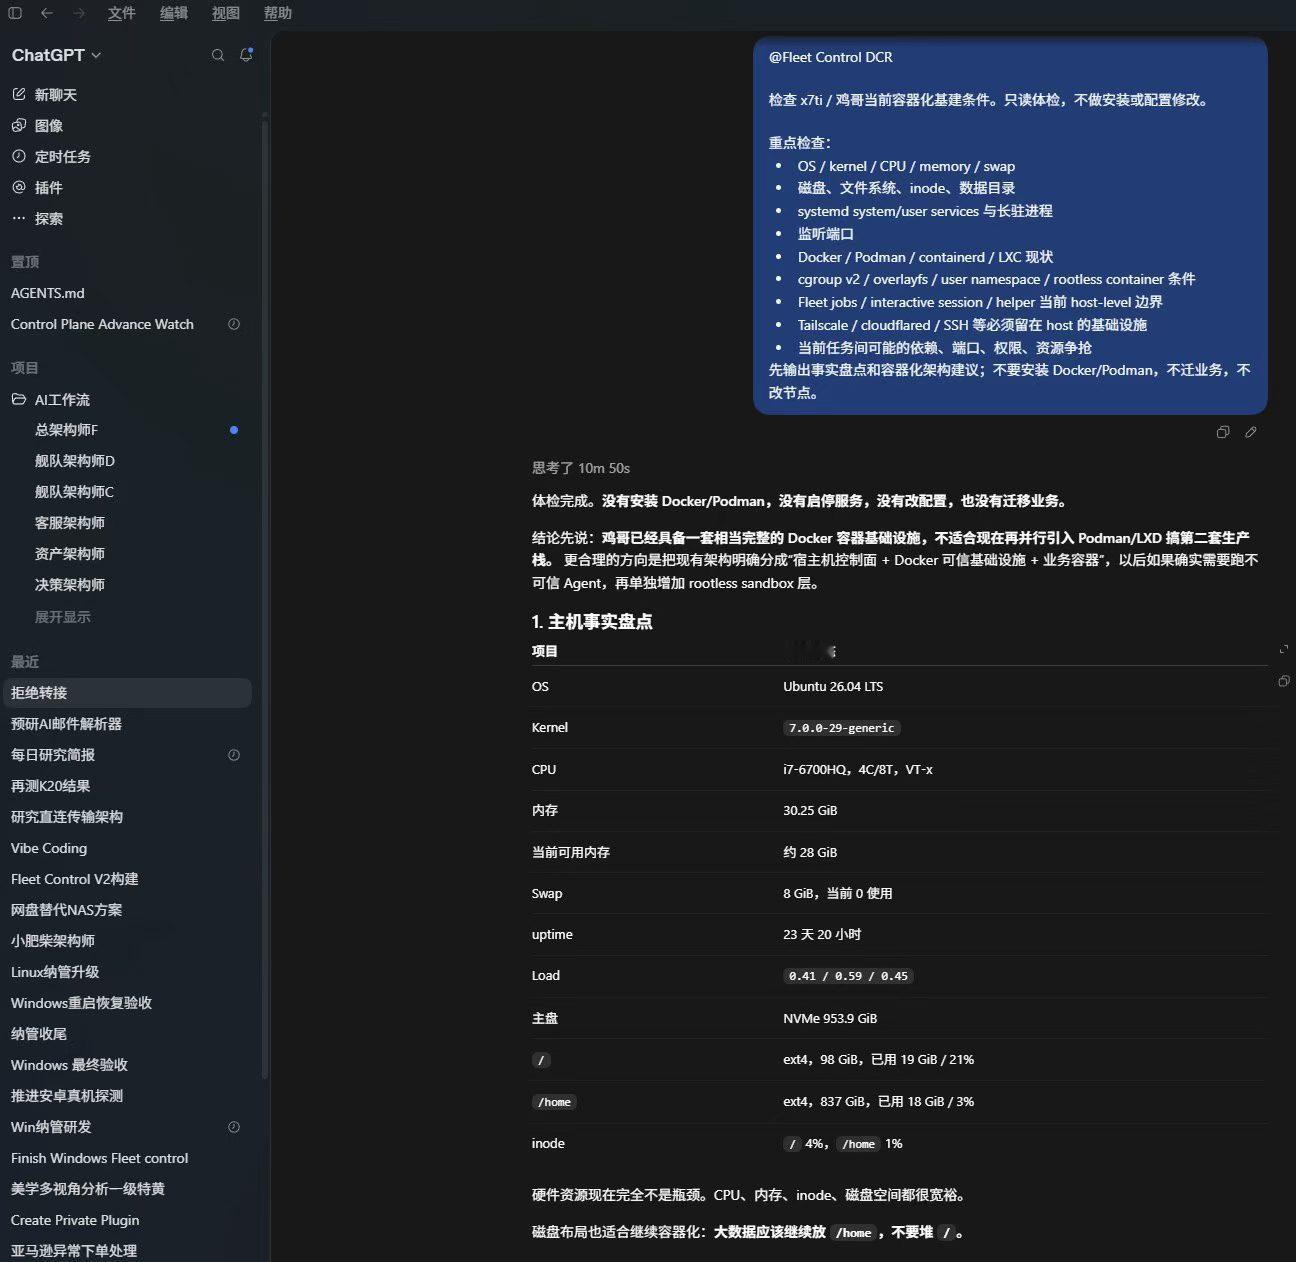This screenshot has width=1296, height=1262.
Task: Expand the table with the fullscreen icon
Action: click(1284, 650)
